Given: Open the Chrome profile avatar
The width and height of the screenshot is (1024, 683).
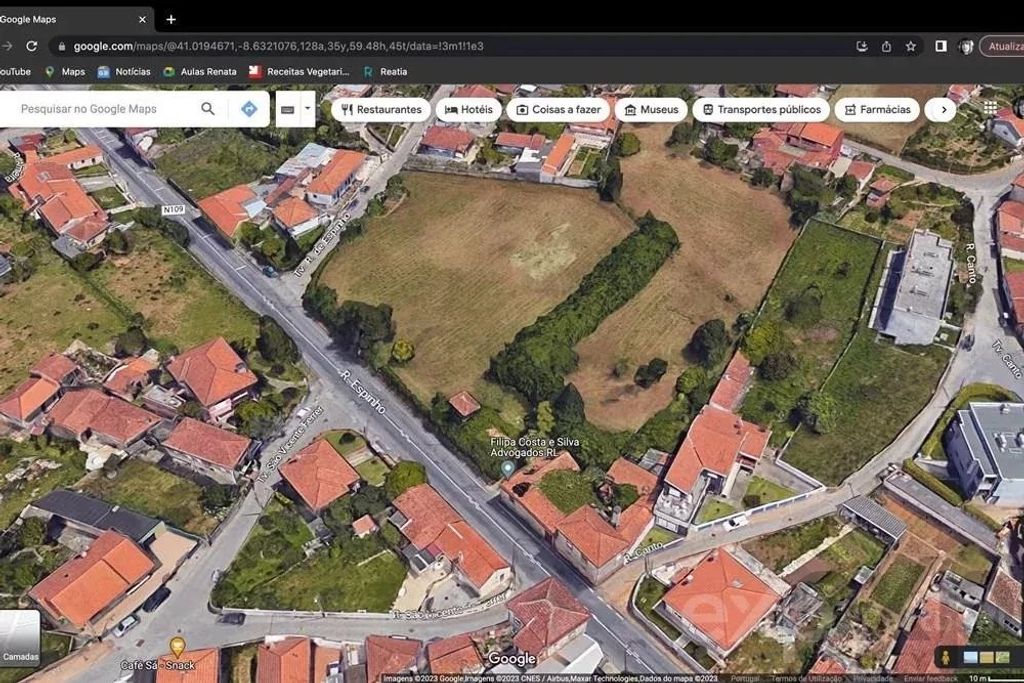Looking at the screenshot, I should 966,46.
